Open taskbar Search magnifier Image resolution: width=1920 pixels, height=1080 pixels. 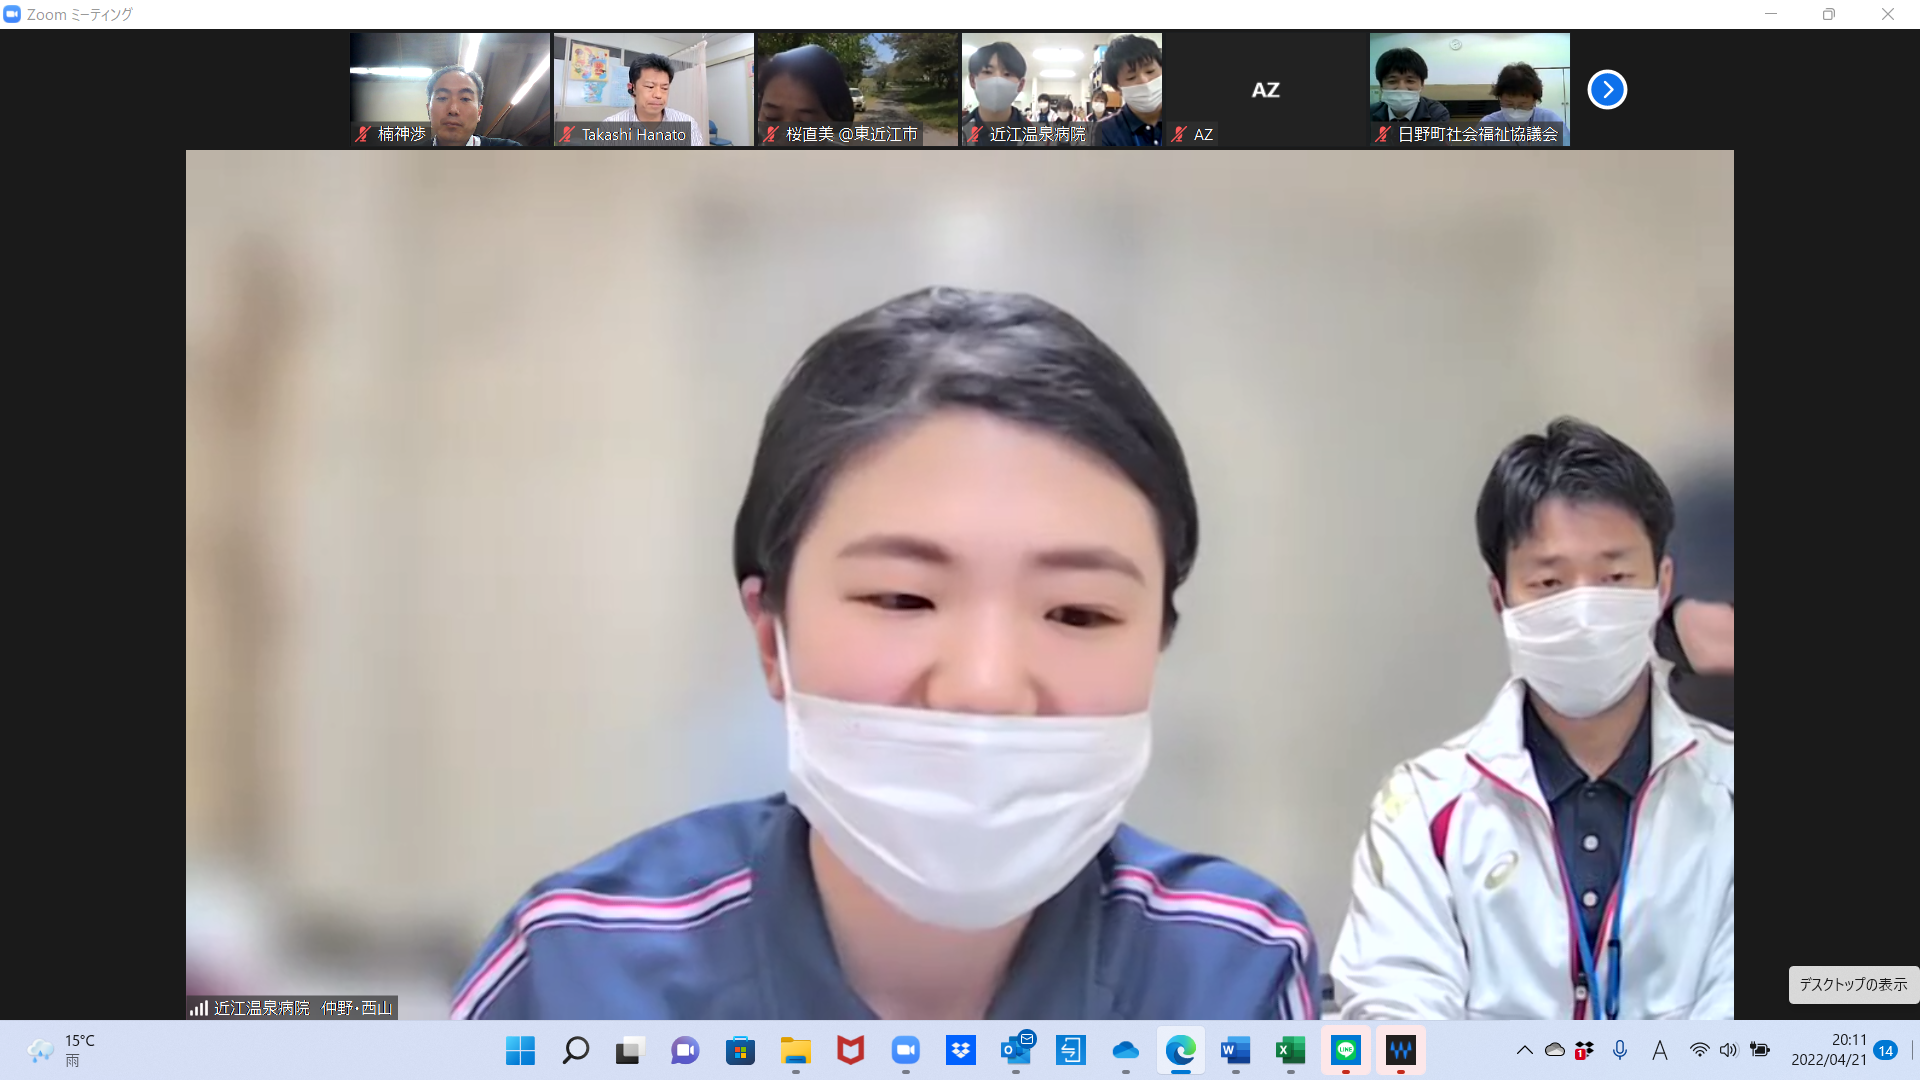[x=575, y=1050]
